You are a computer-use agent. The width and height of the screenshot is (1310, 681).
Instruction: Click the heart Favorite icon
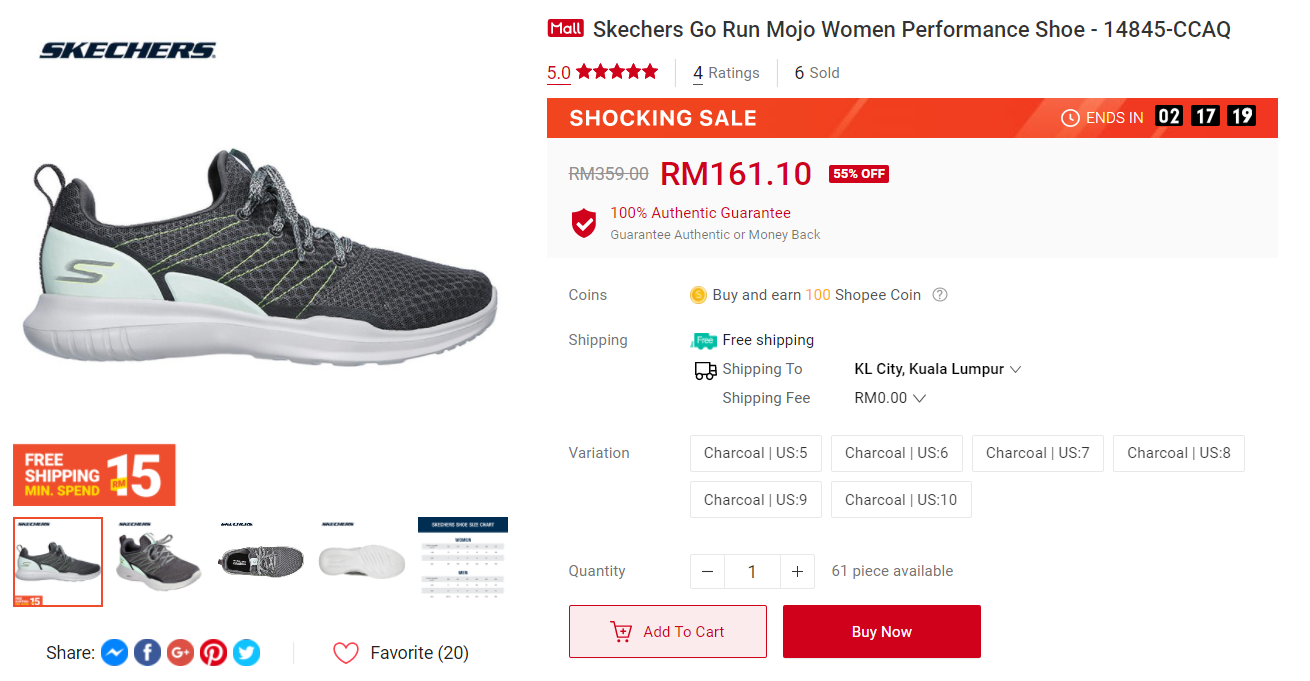346,653
